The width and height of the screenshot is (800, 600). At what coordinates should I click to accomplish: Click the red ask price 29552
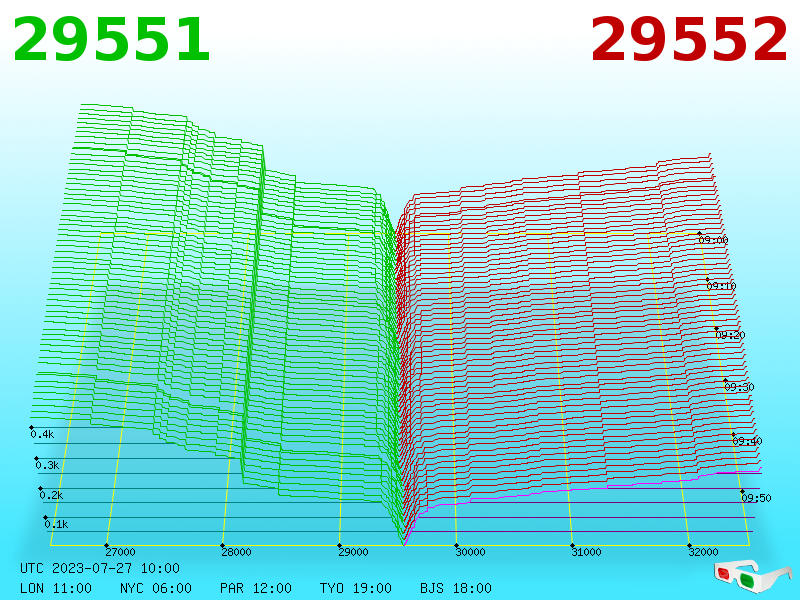click(x=689, y=39)
